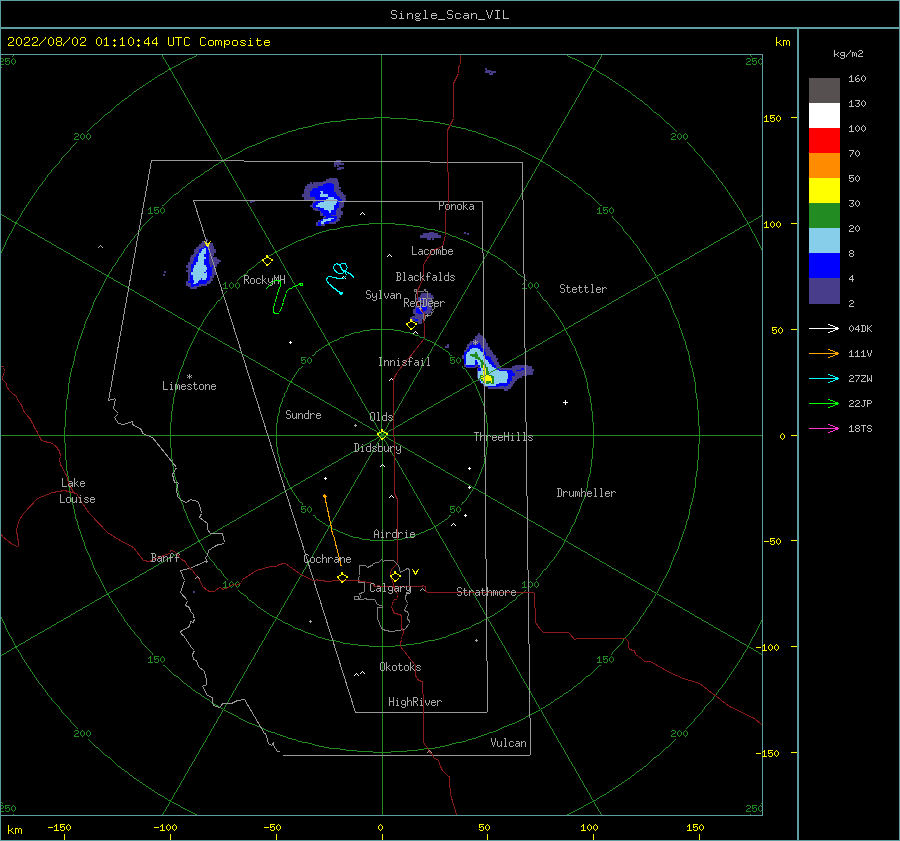Select the red 70-100 color swatch

[824, 141]
